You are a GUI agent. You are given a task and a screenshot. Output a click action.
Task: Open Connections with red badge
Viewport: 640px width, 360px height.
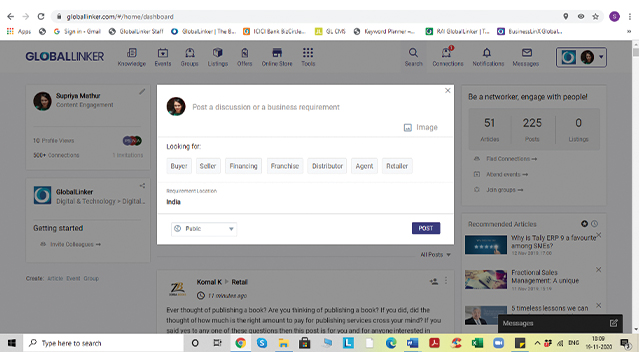[447, 53]
